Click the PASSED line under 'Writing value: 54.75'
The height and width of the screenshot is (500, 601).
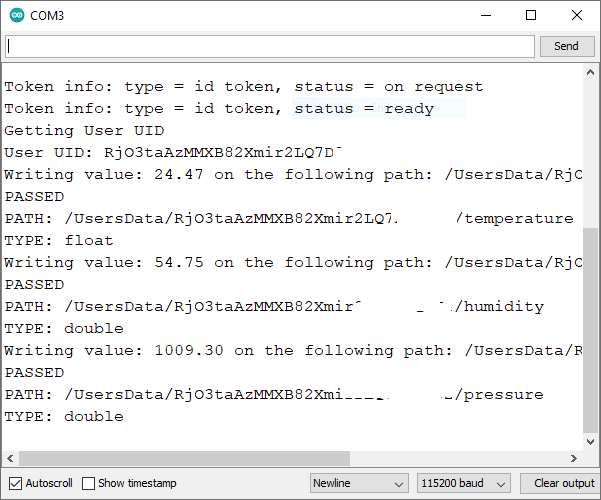coord(34,285)
